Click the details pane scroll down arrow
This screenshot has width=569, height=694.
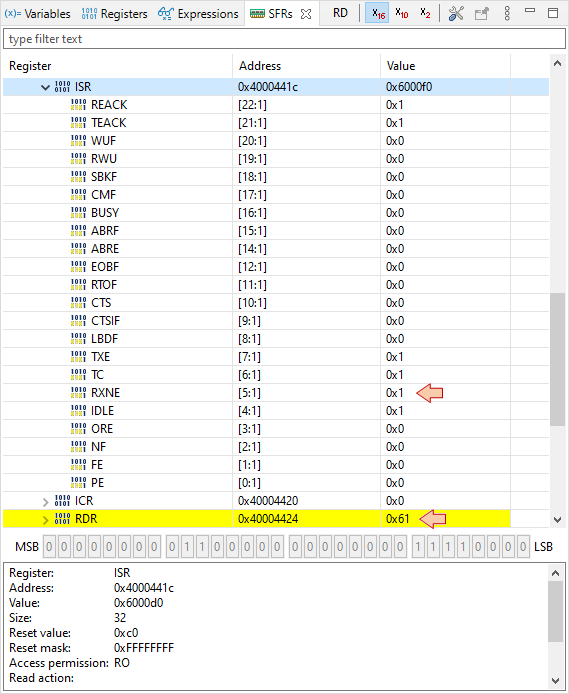(556, 680)
